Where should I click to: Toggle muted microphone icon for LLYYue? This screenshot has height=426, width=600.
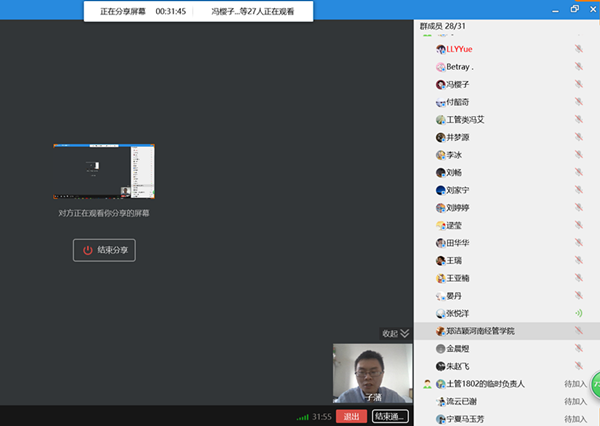[x=578, y=49]
